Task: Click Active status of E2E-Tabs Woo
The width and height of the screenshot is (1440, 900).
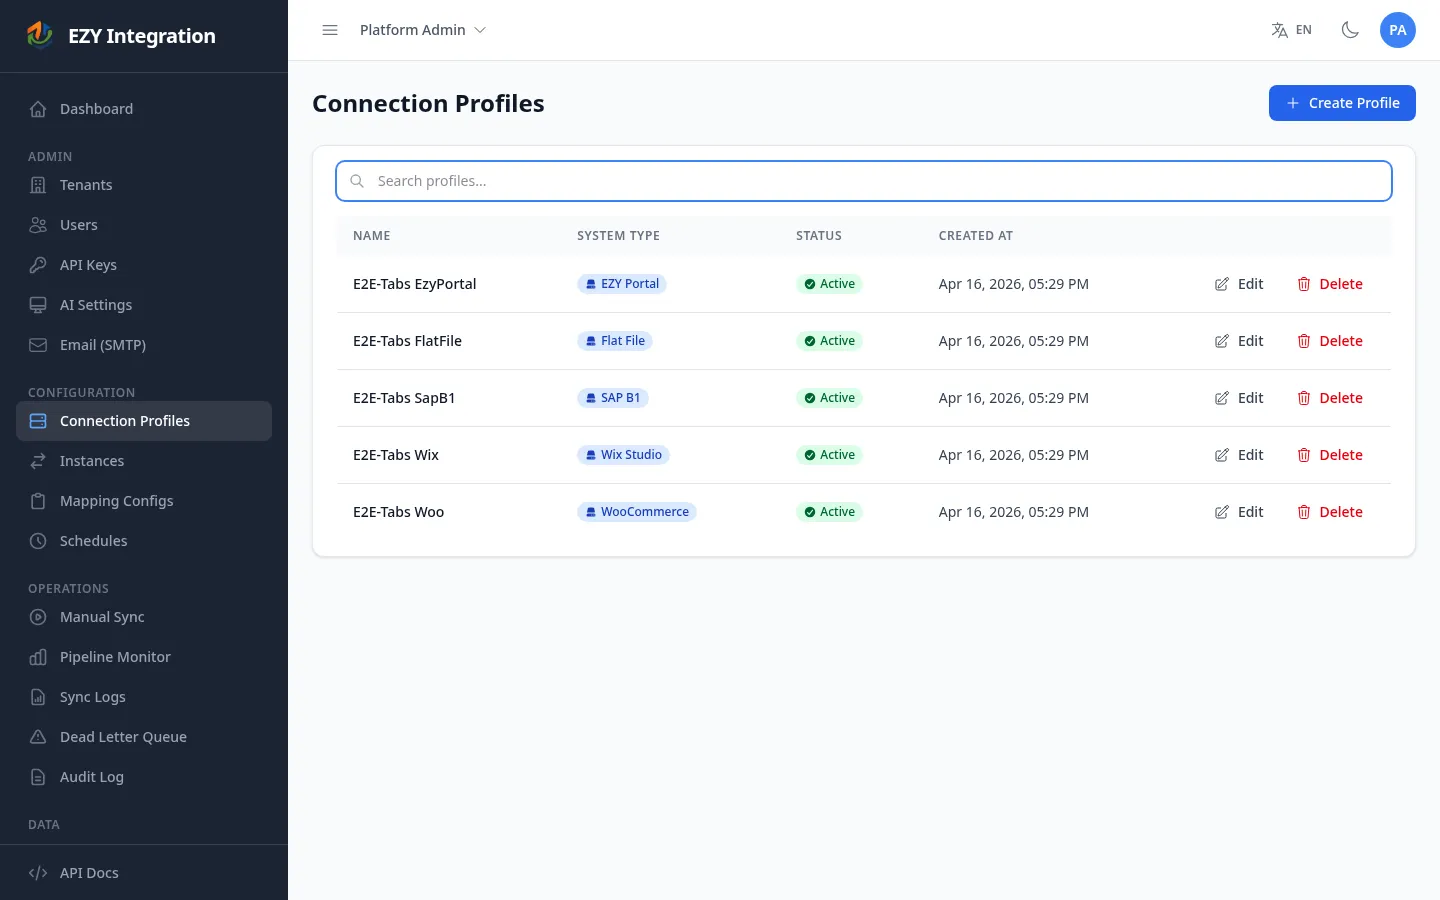Action: [x=829, y=512]
